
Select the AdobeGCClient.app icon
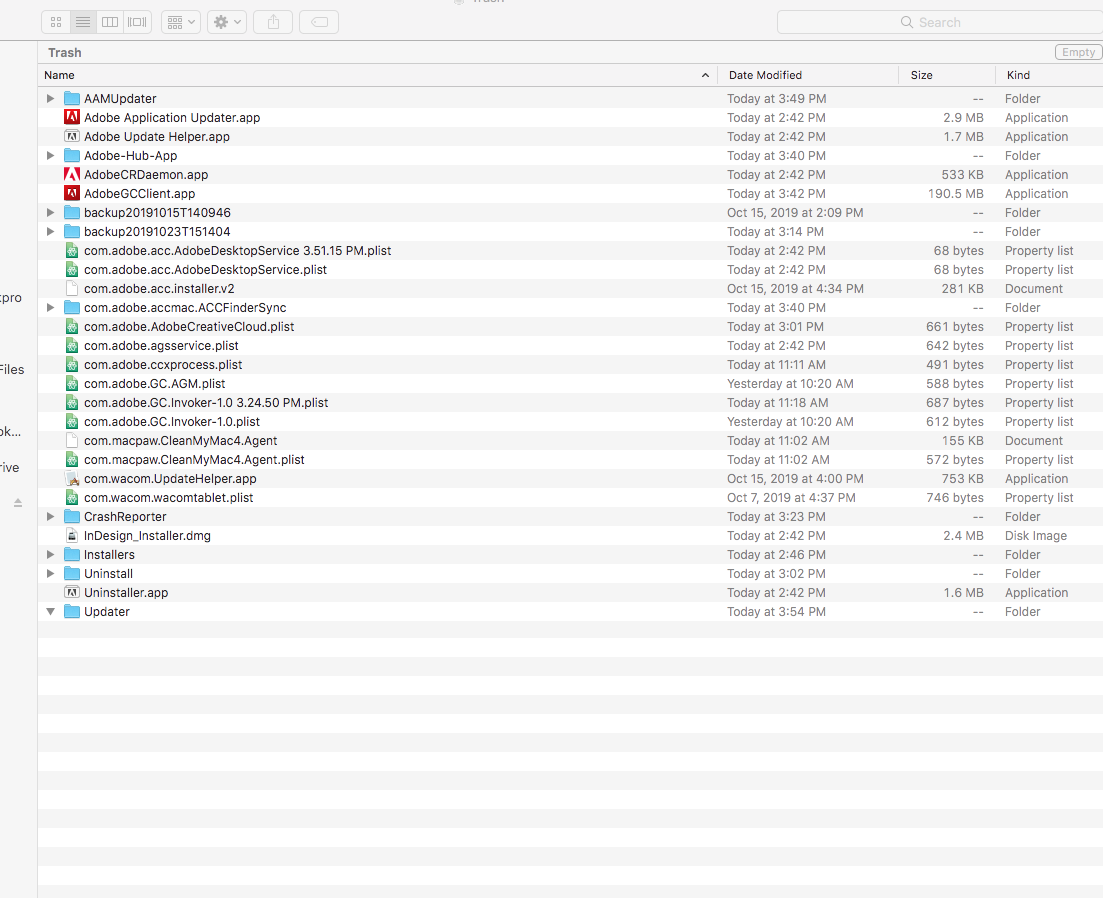(72, 193)
